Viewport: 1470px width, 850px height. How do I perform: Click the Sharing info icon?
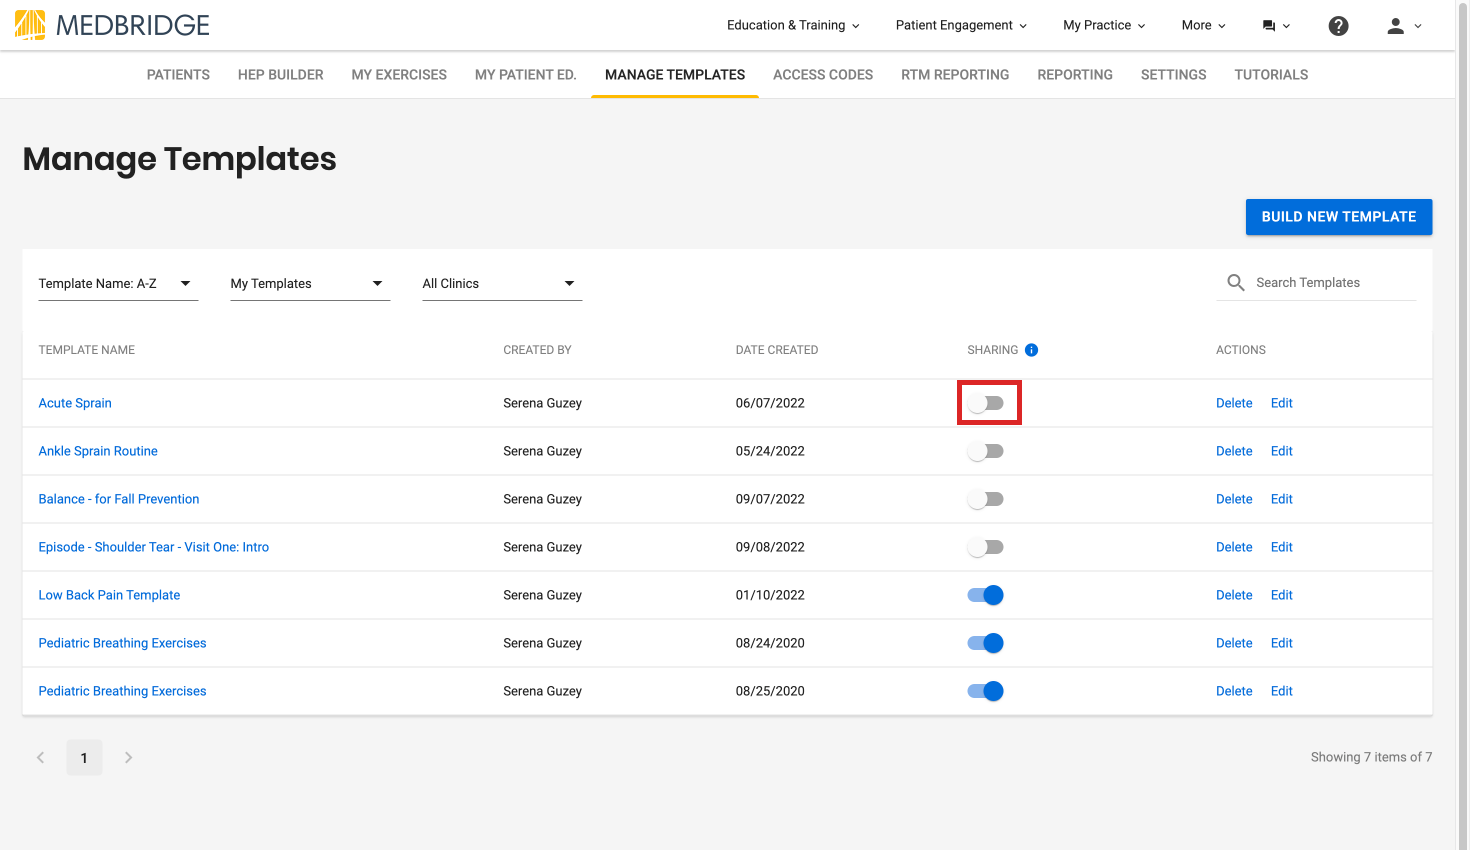point(1031,350)
